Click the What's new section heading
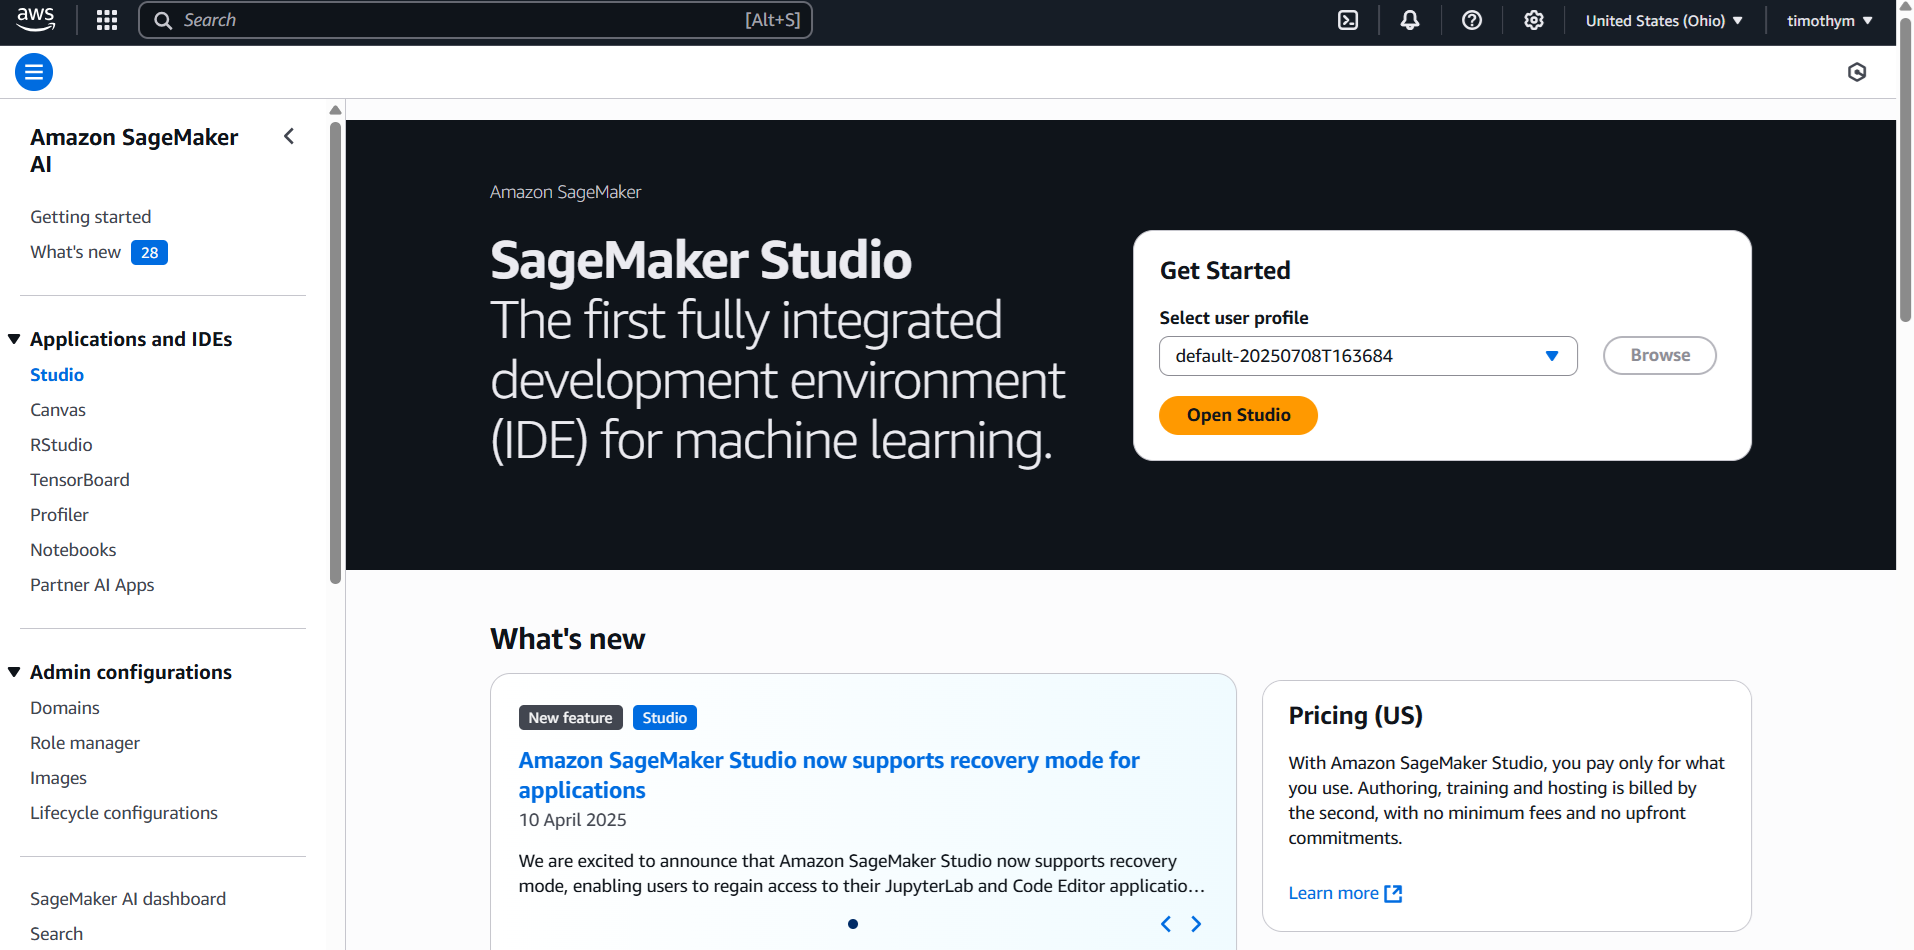1914x950 pixels. coord(568,639)
